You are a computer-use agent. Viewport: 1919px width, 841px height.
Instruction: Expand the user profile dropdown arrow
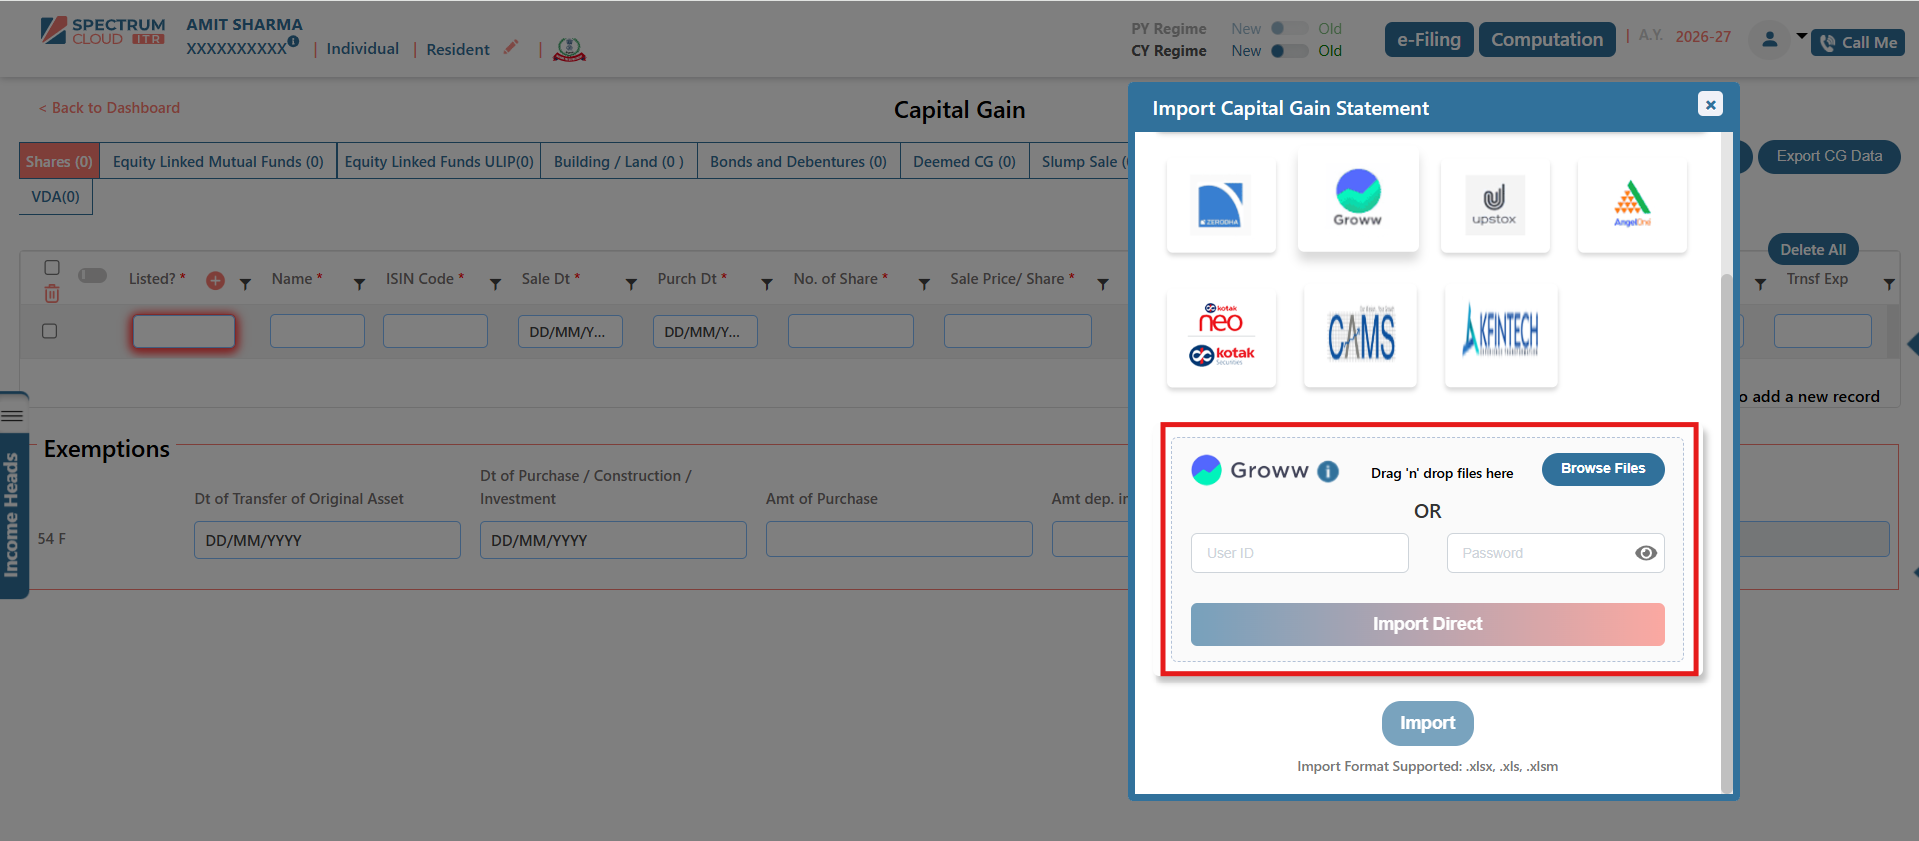(1801, 37)
